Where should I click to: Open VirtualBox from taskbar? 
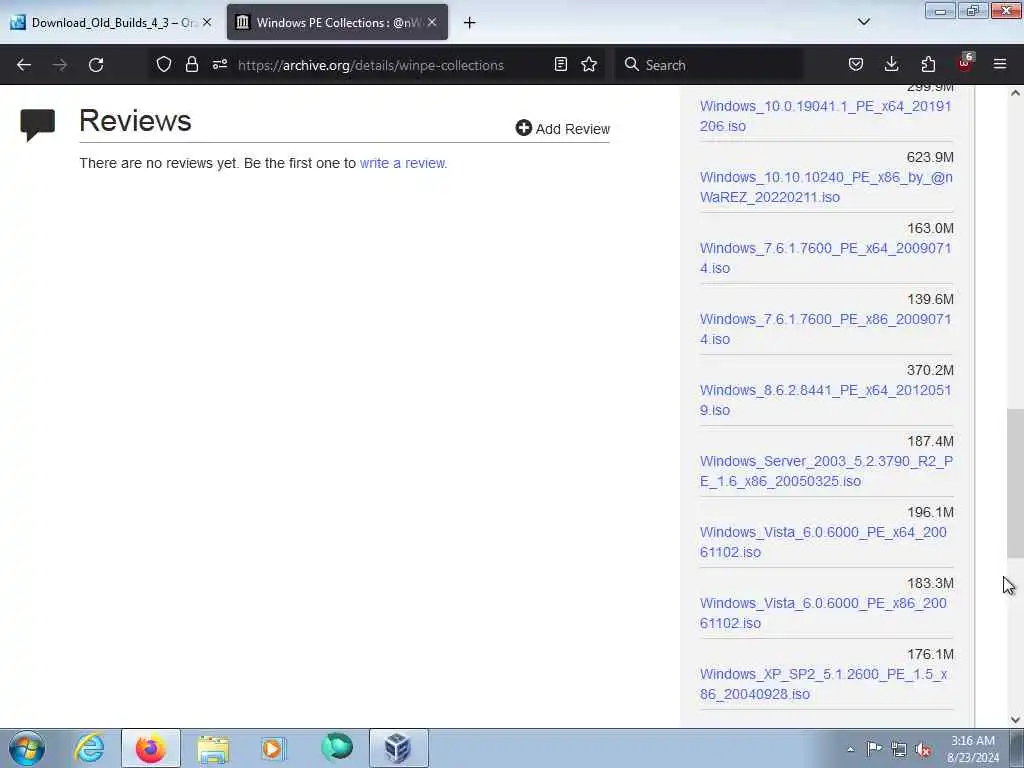click(x=398, y=748)
